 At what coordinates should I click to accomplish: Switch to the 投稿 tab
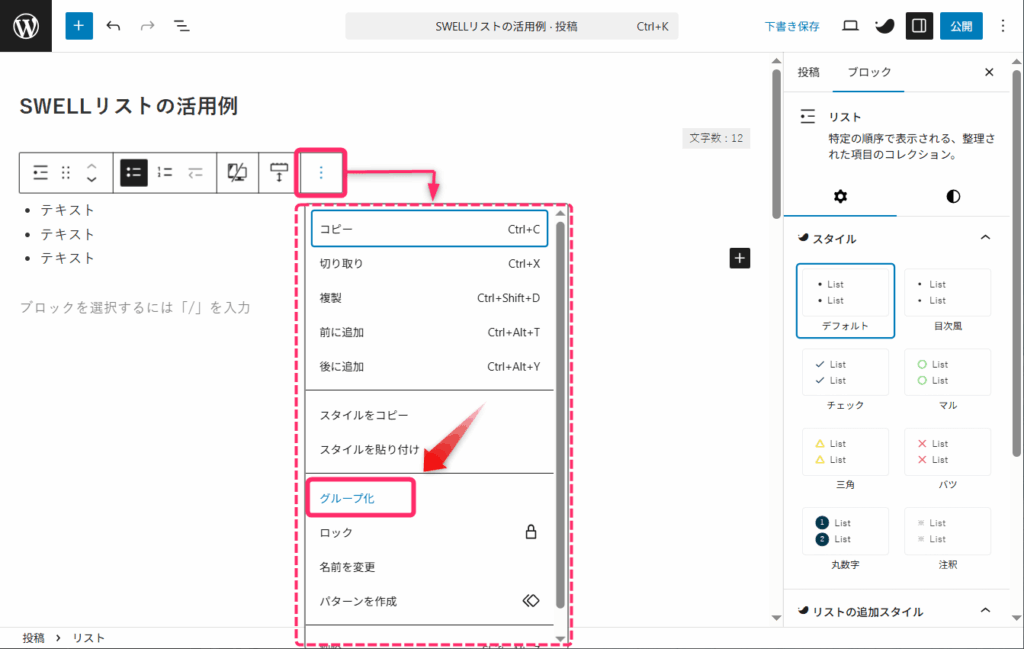pyautogui.click(x=808, y=72)
